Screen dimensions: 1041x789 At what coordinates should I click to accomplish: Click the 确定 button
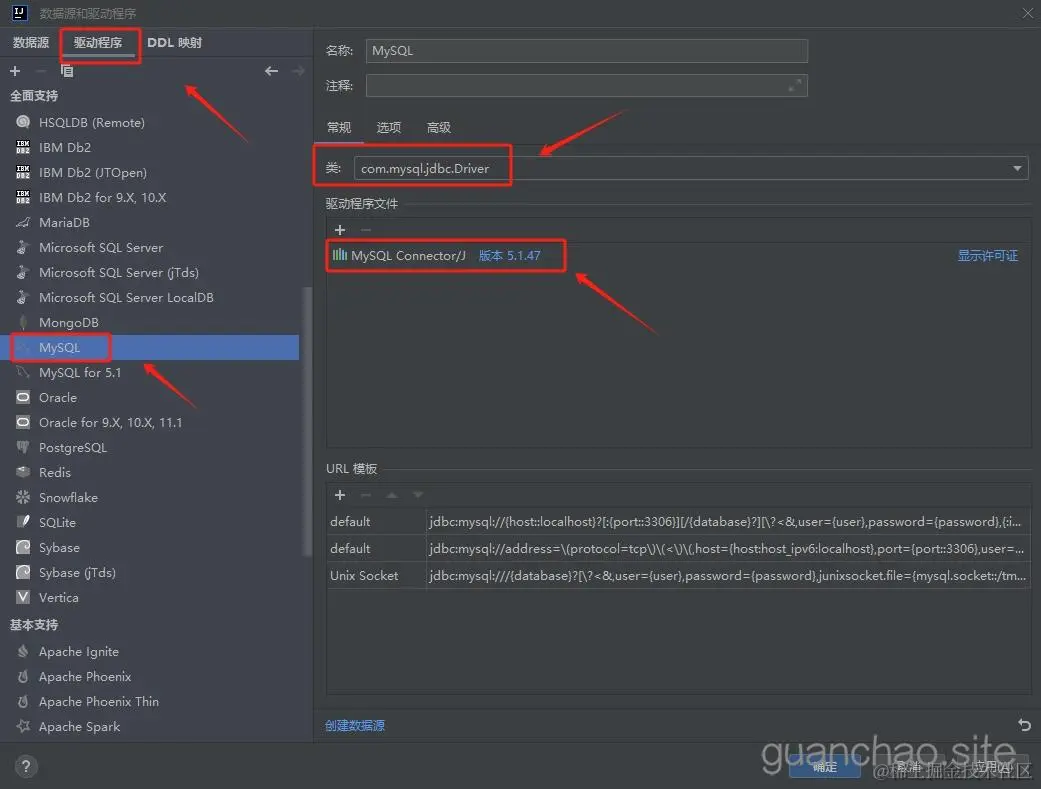[825, 767]
